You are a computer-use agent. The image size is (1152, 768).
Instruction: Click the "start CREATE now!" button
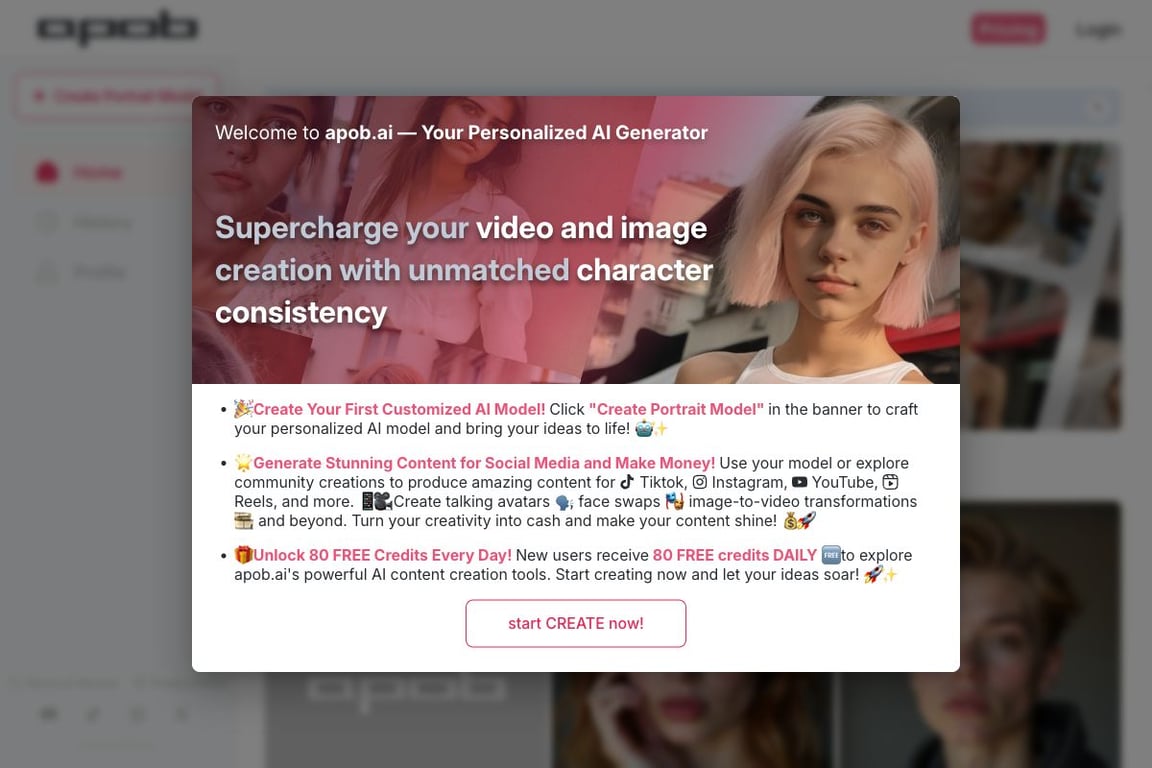(575, 623)
